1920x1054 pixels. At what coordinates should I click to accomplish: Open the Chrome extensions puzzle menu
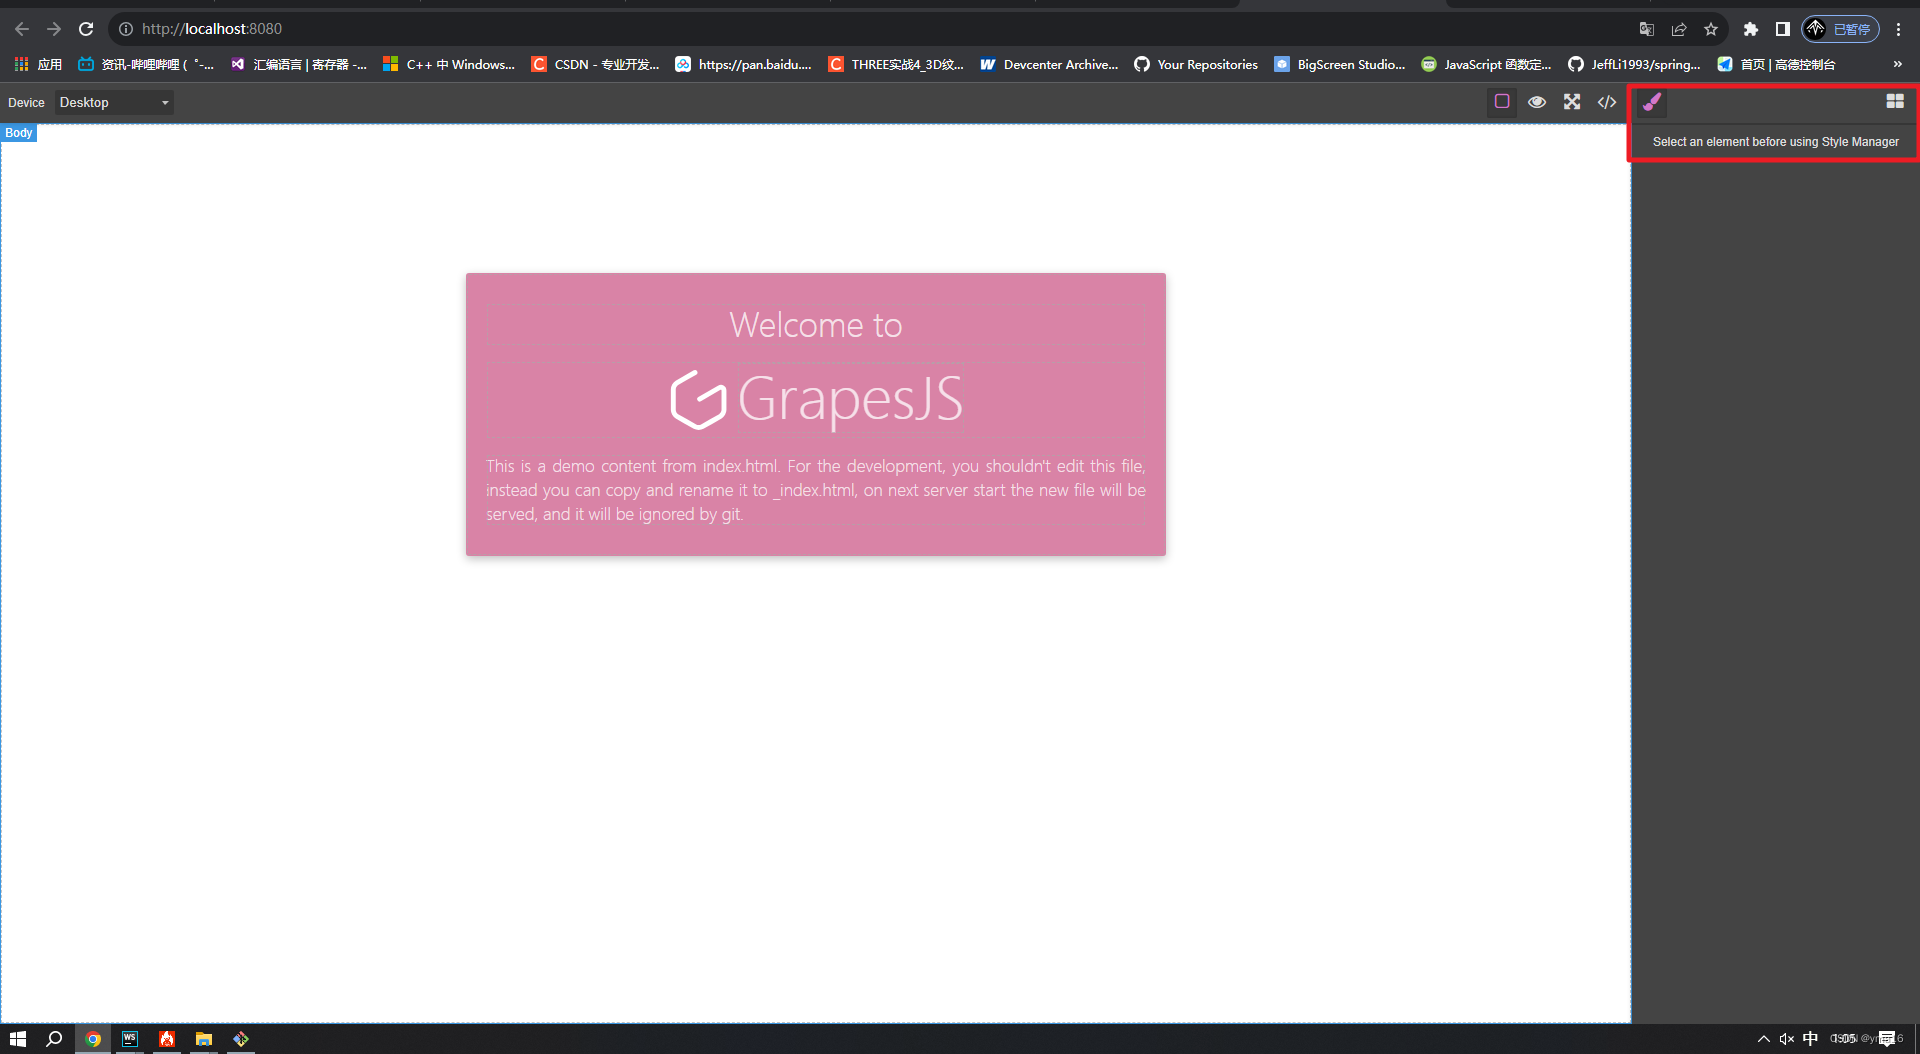pyautogui.click(x=1750, y=29)
